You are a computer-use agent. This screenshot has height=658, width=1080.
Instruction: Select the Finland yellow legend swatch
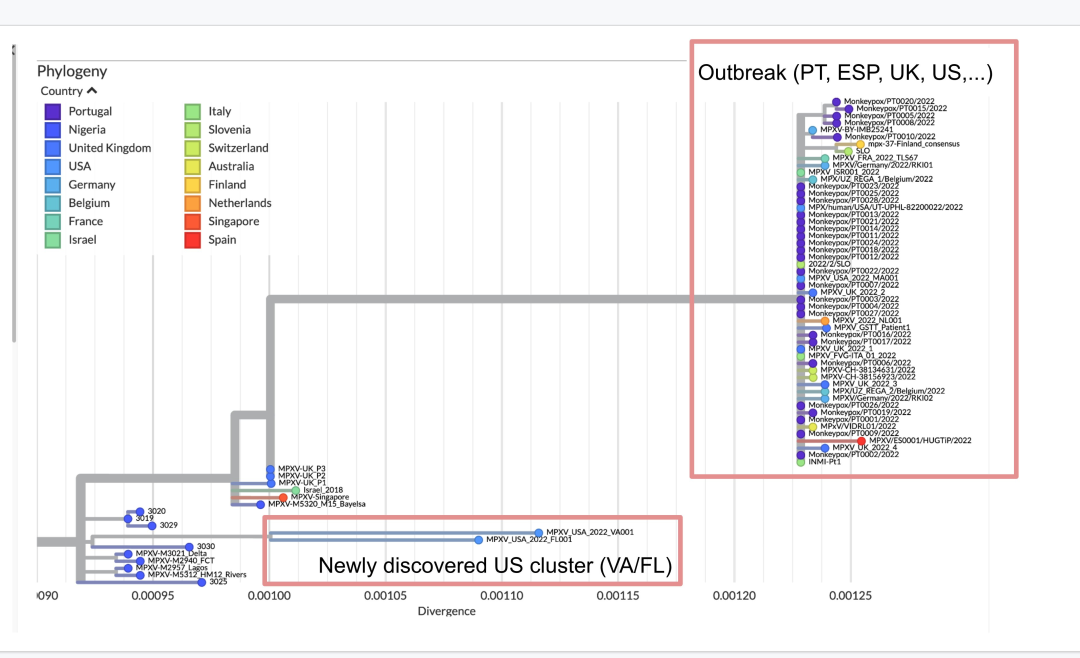pos(193,185)
